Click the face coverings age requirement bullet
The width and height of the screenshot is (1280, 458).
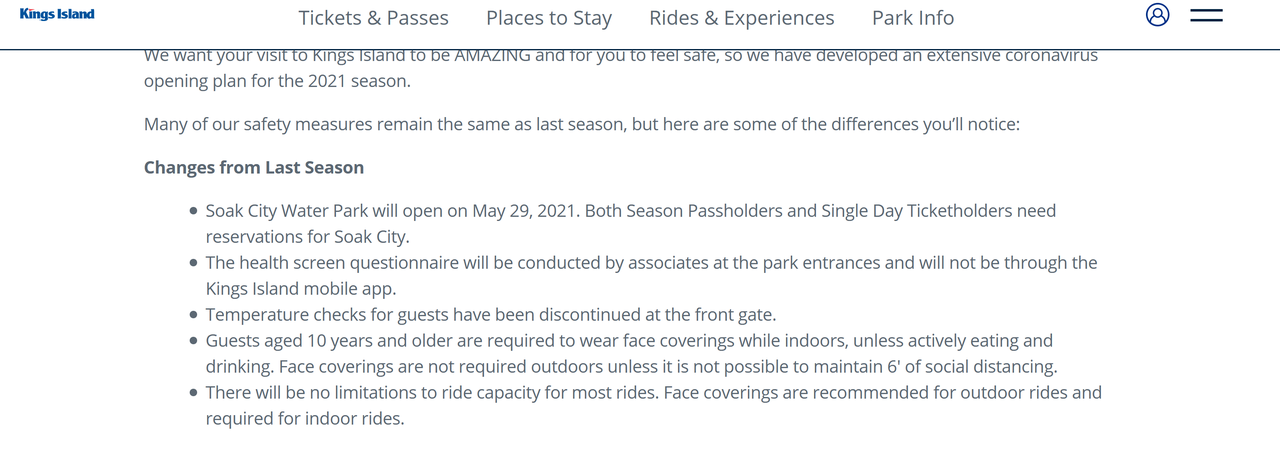[628, 341]
